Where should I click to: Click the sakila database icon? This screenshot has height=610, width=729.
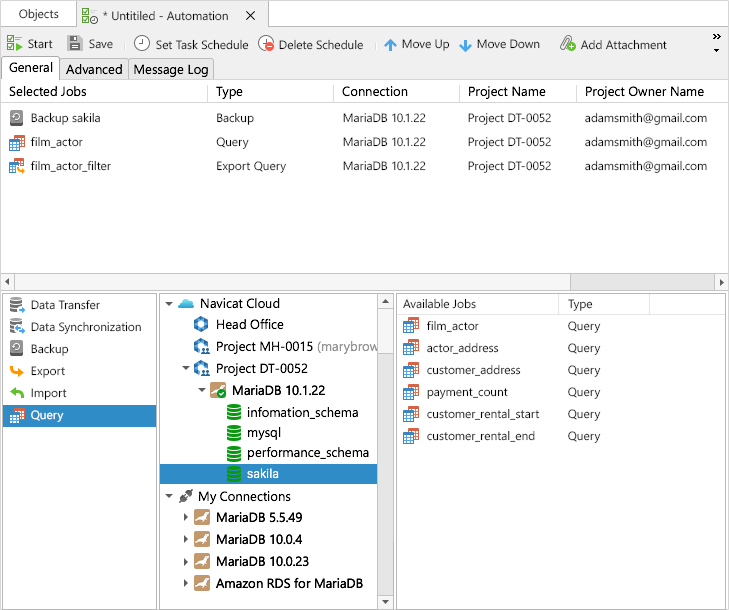(x=234, y=473)
